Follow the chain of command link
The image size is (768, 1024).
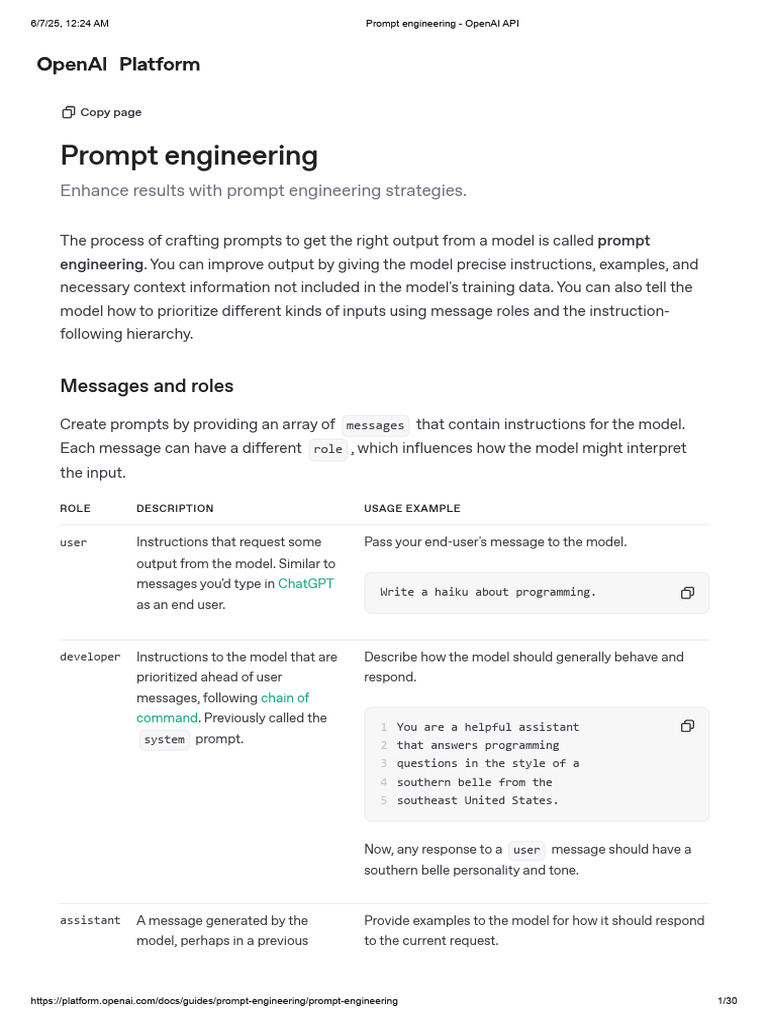[x=285, y=698]
